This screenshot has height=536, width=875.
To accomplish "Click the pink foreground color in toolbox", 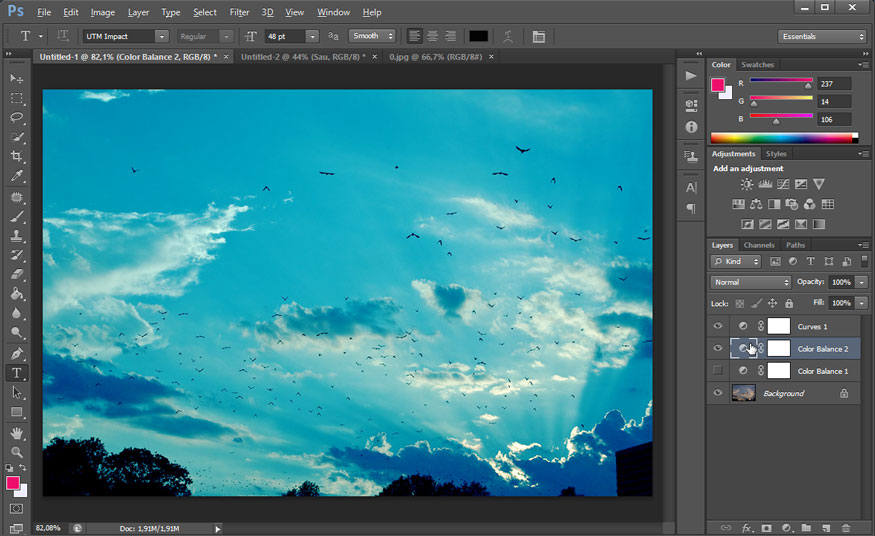I will [x=13, y=483].
